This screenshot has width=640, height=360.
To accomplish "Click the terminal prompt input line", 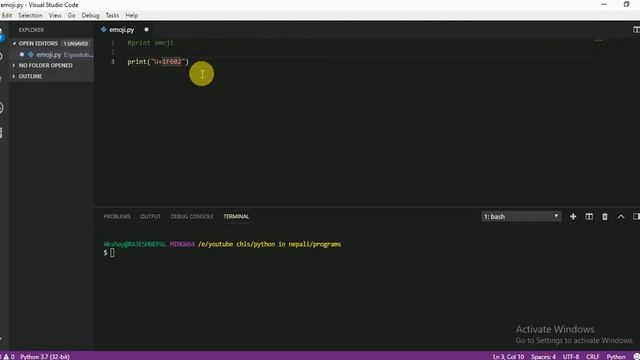I will tap(109, 253).
